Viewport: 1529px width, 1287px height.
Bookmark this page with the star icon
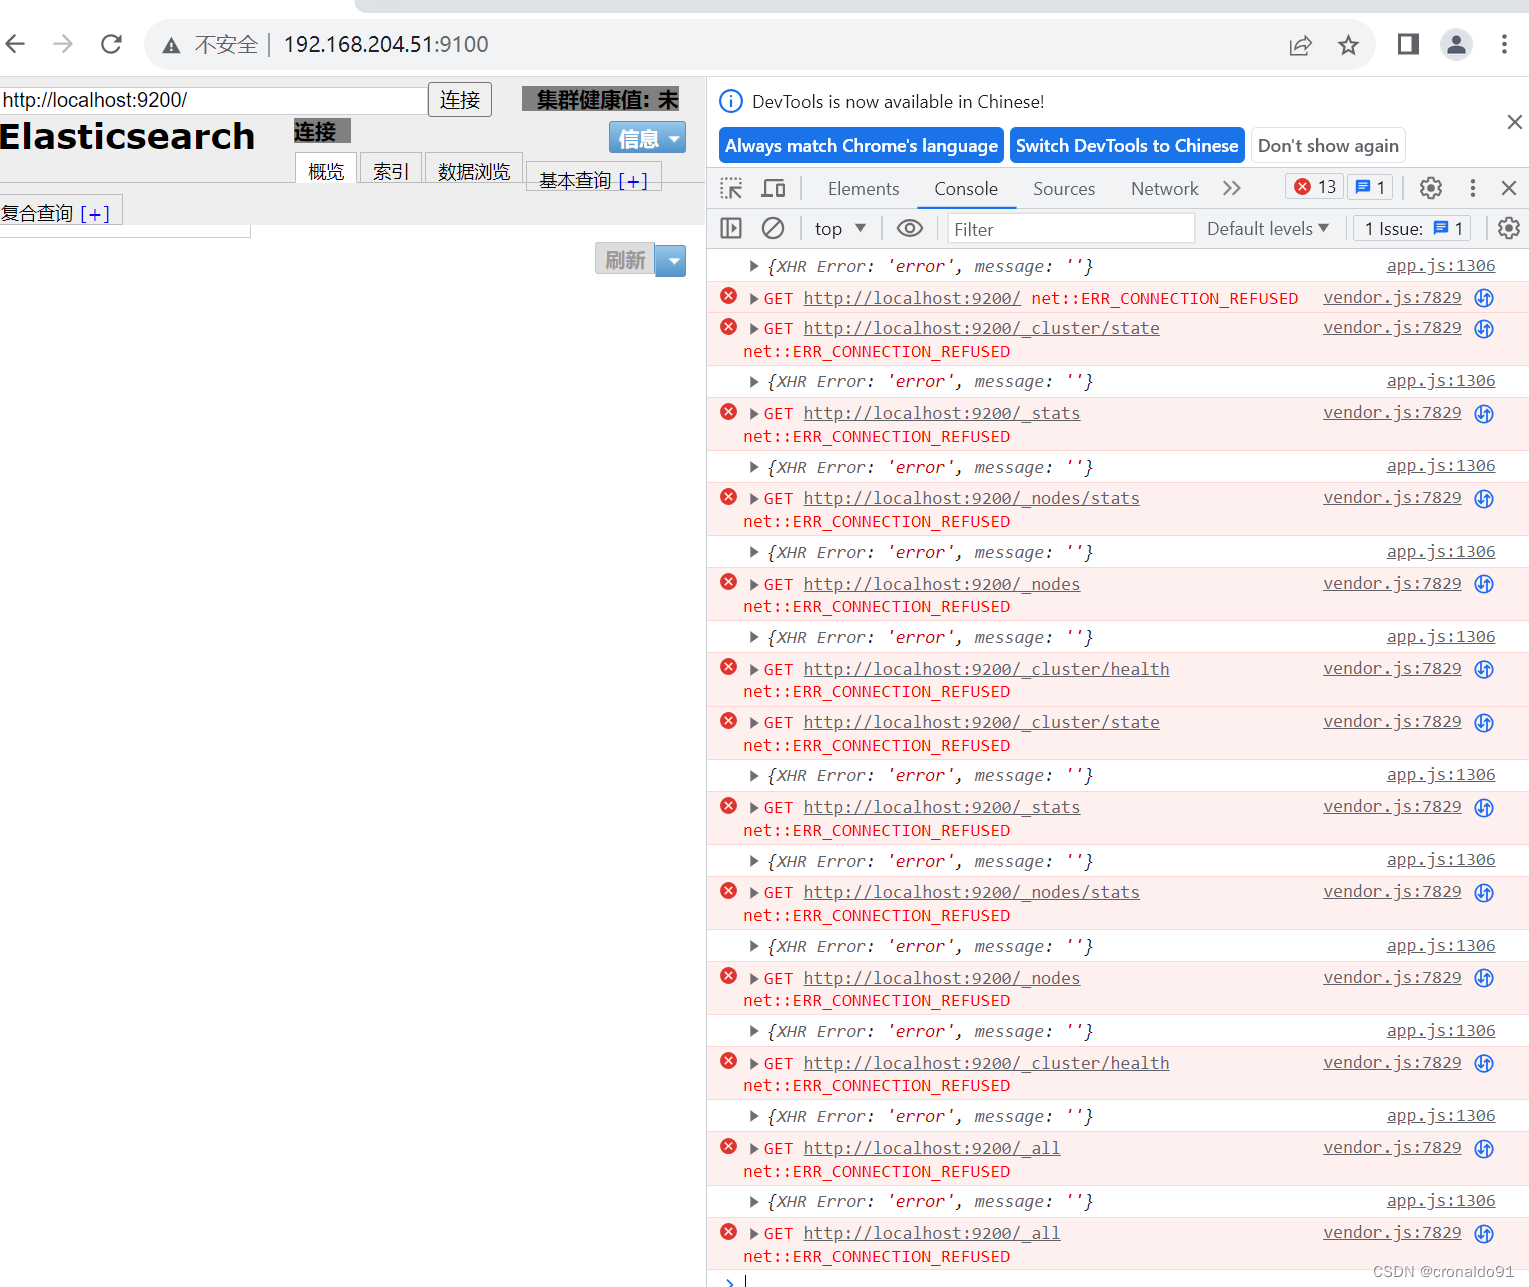(1348, 45)
